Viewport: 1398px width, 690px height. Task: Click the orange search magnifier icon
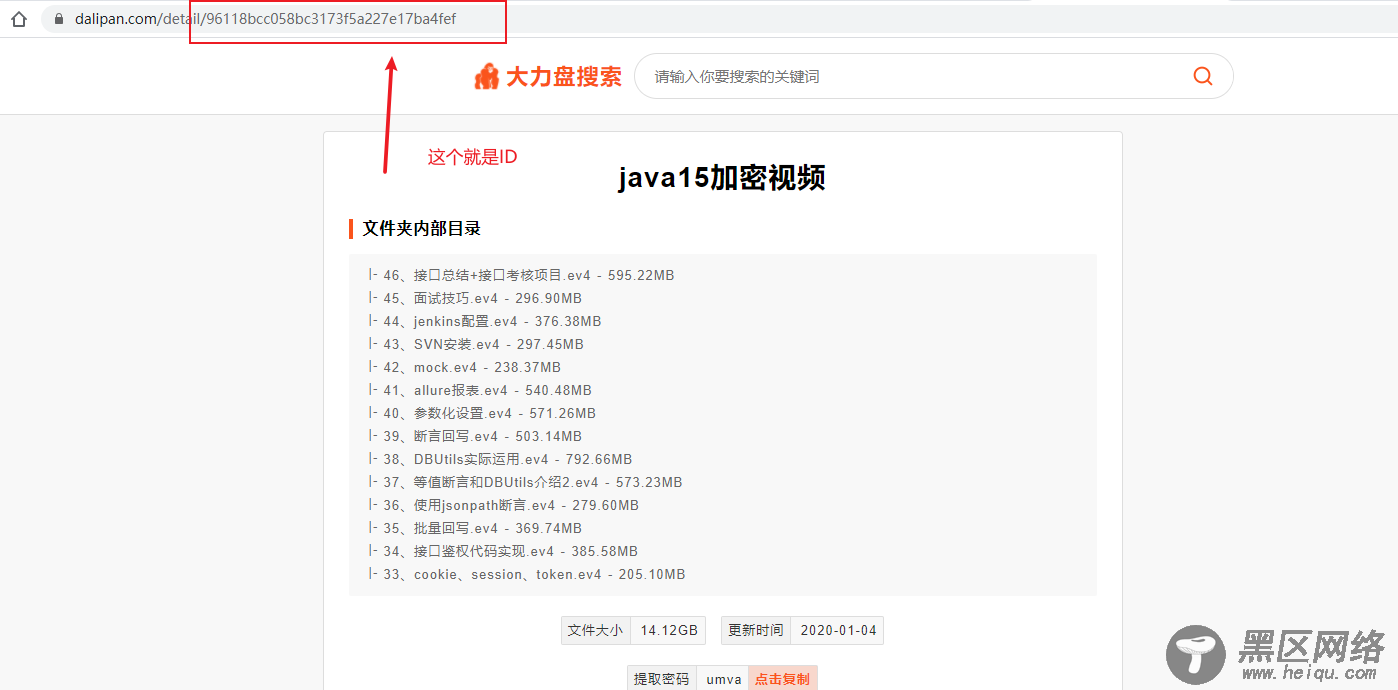(x=1202, y=76)
